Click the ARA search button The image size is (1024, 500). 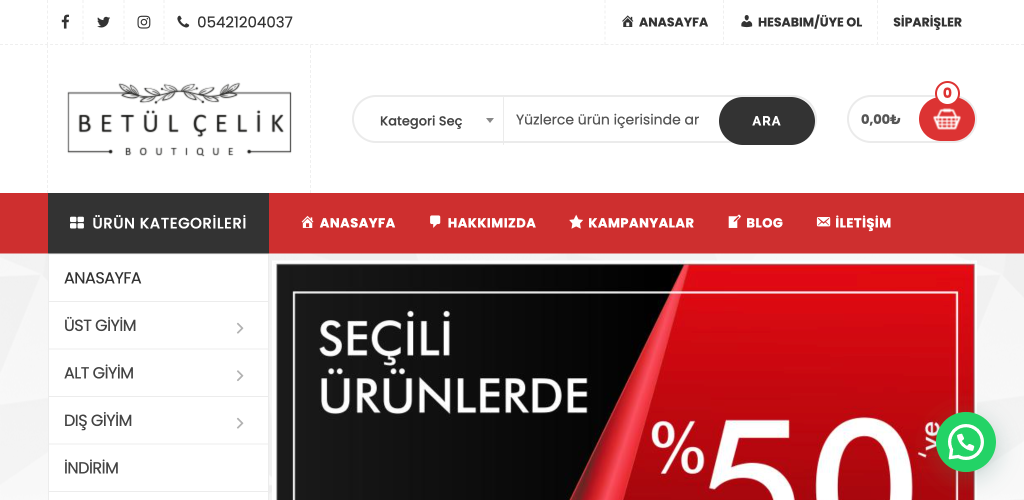pos(767,121)
